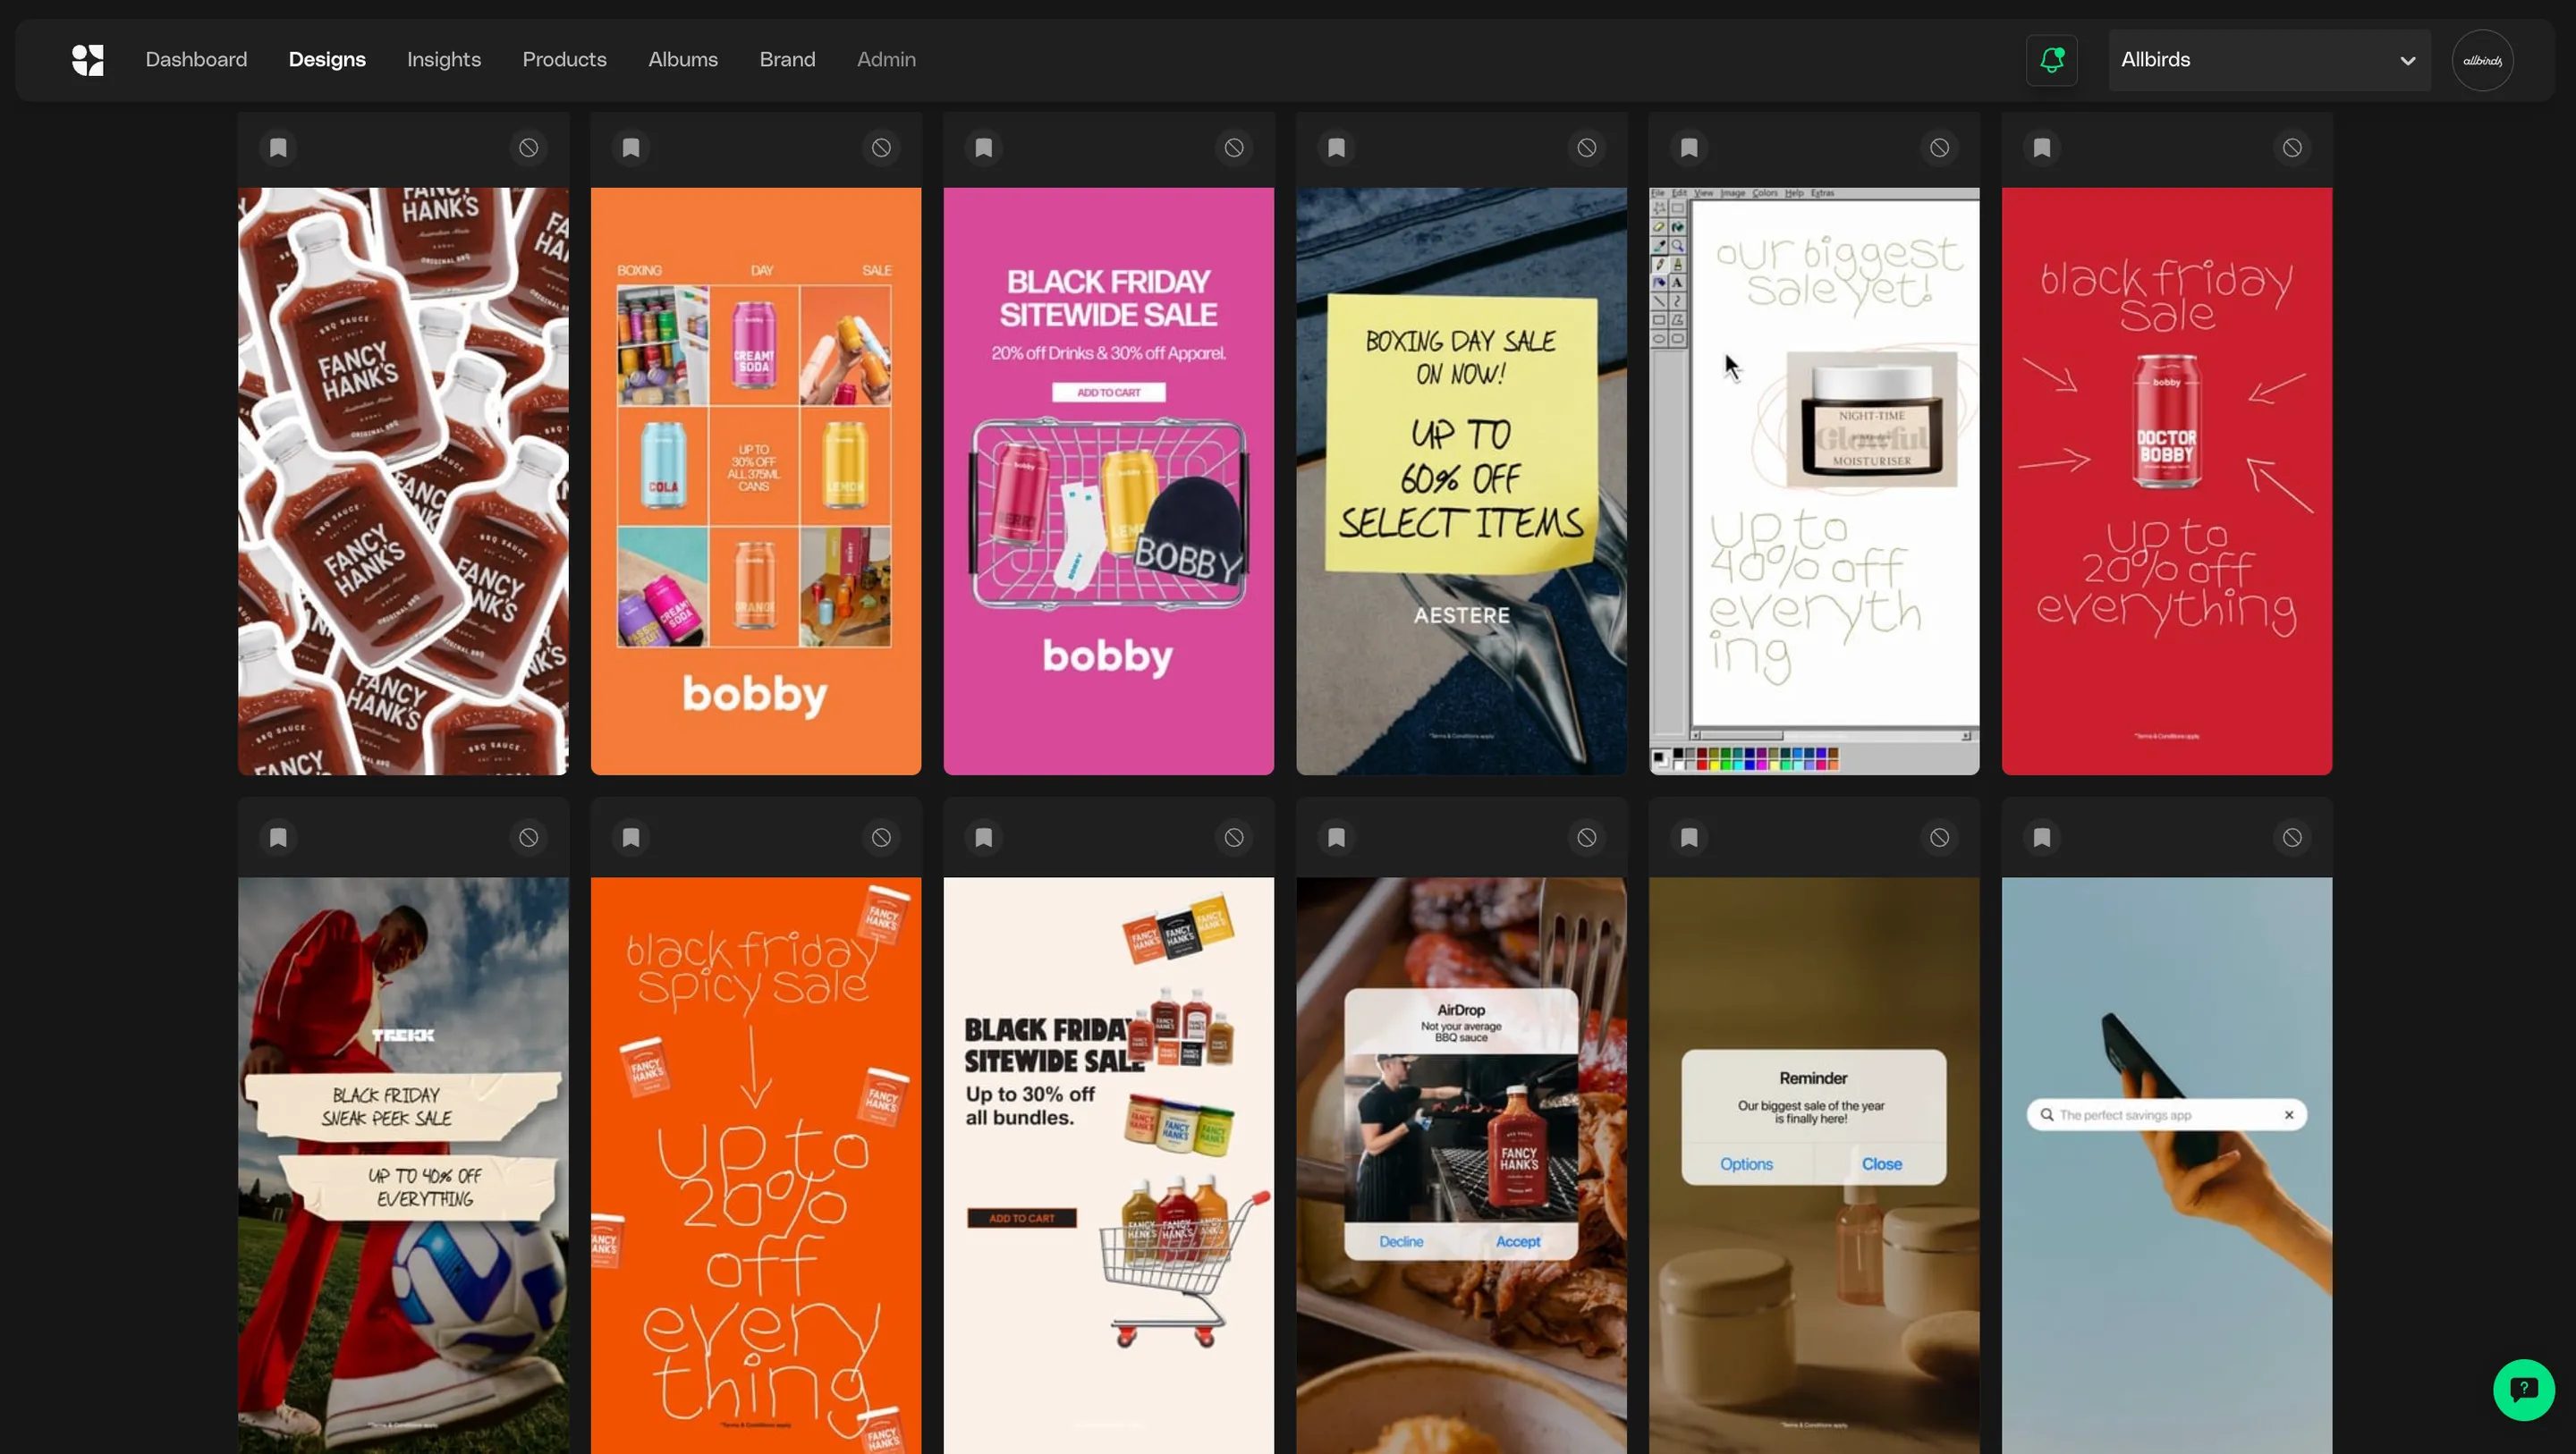
Task: Reject the orange Bobby Boxing Day Sale design
Action: (881, 148)
